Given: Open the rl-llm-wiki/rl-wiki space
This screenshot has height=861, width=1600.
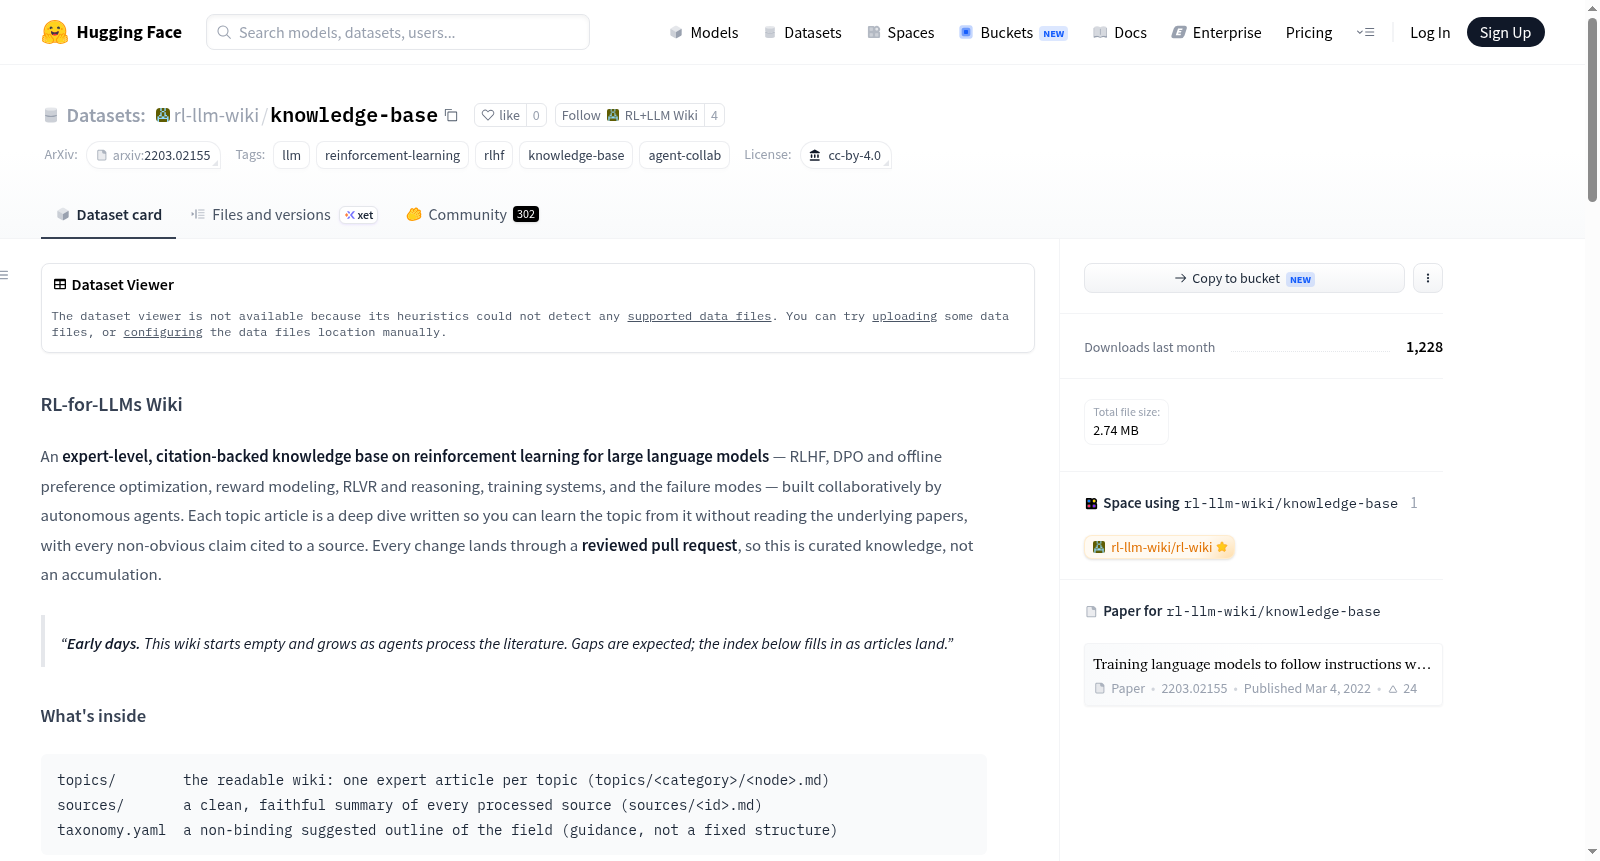Looking at the screenshot, I should point(1160,547).
